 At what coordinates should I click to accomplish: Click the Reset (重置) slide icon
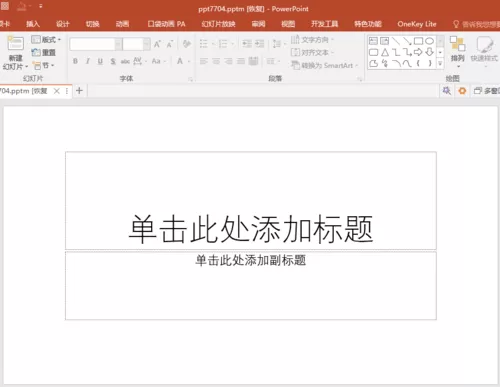[x=36, y=52]
